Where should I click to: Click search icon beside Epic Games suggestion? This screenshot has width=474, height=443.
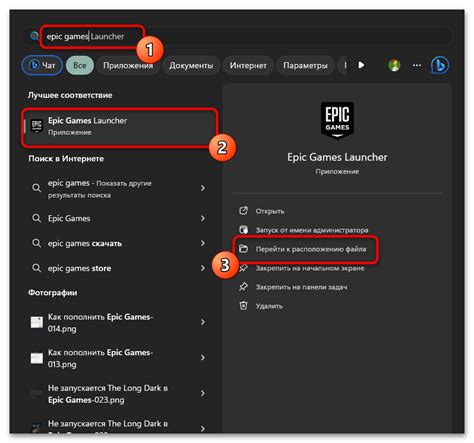(36, 218)
